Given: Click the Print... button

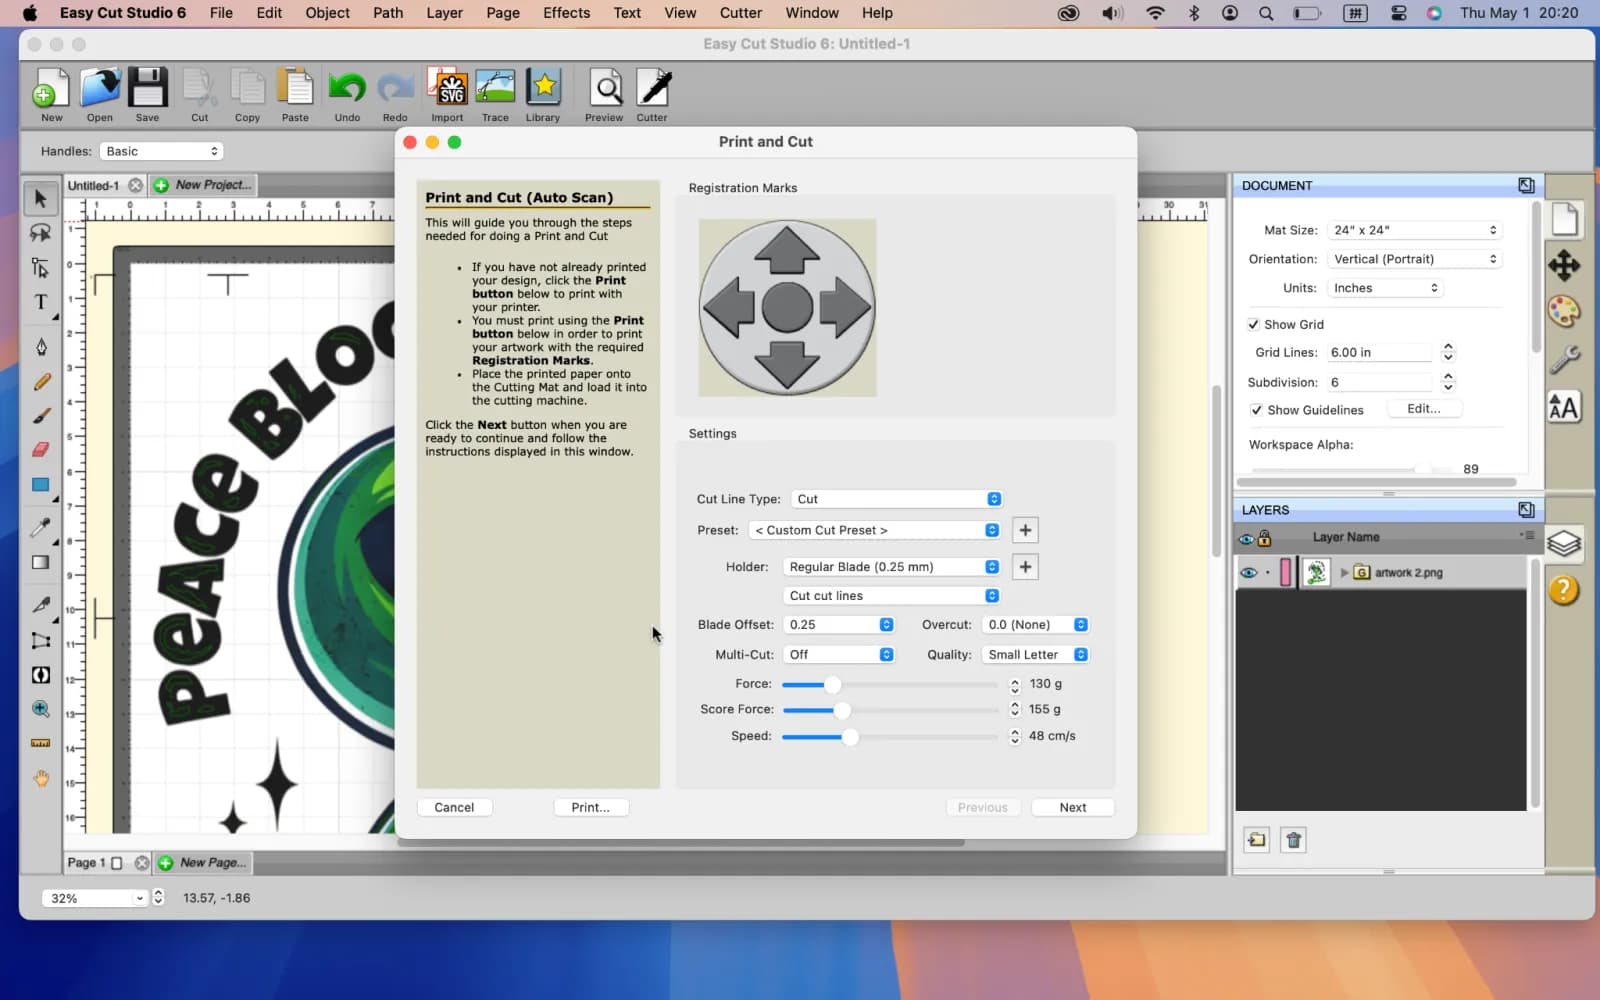Looking at the screenshot, I should click(x=591, y=807).
